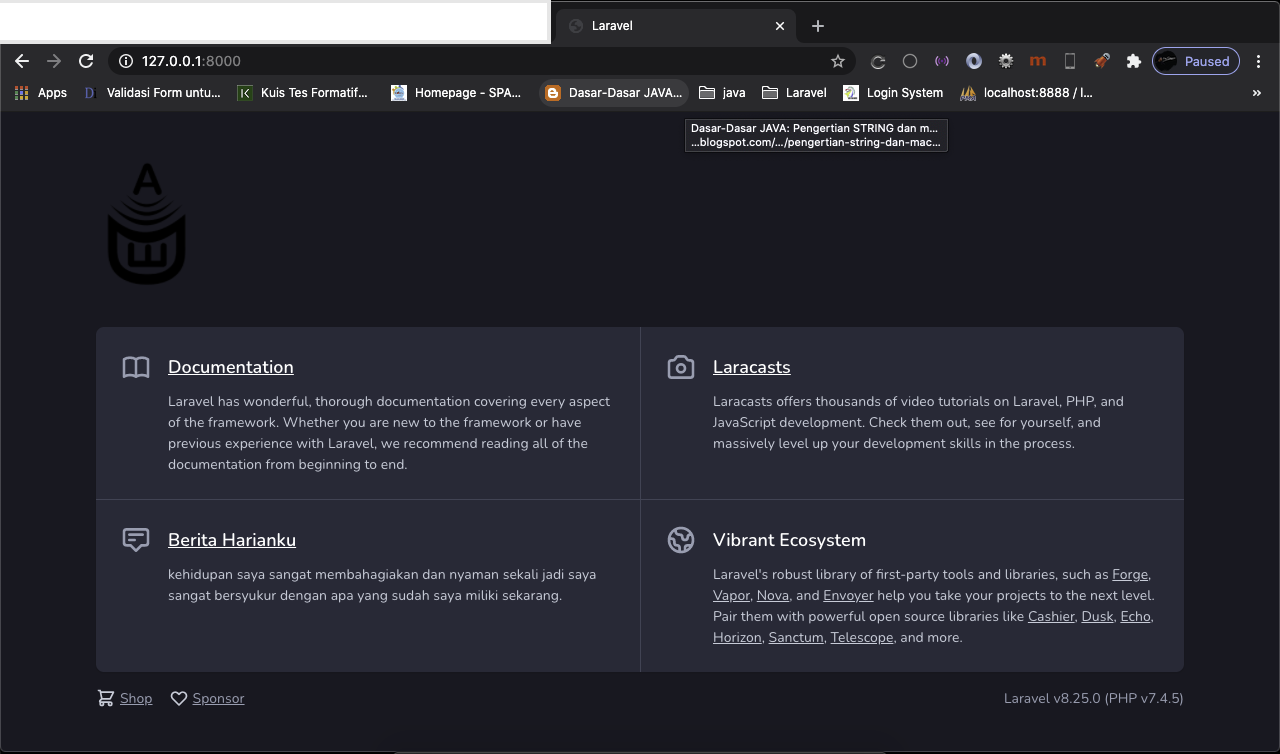This screenshot has height=754, width=1280.
Task: Click the globe icon beside Vibrant Ecosystem
Action: tap(681, 540)
